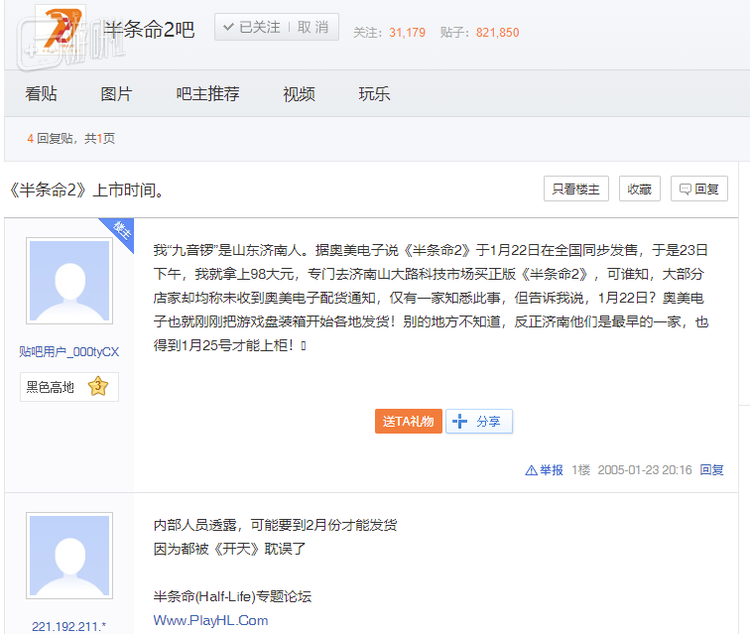
Task: Click 取消 to unfollow the forum
Action: click(x=313, y=27)
